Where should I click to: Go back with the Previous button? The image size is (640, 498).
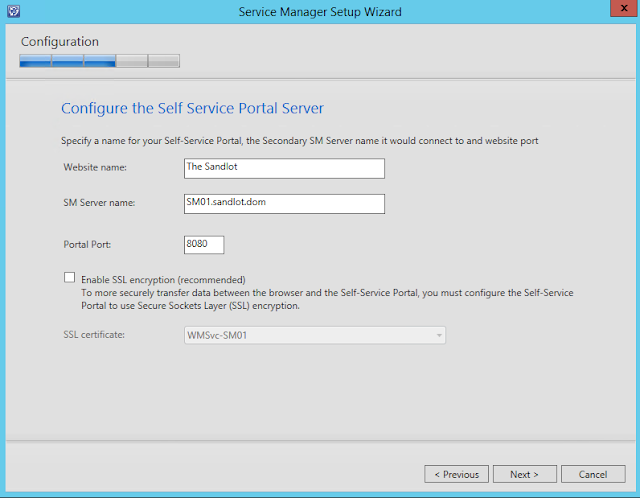(x=456, y=474)
